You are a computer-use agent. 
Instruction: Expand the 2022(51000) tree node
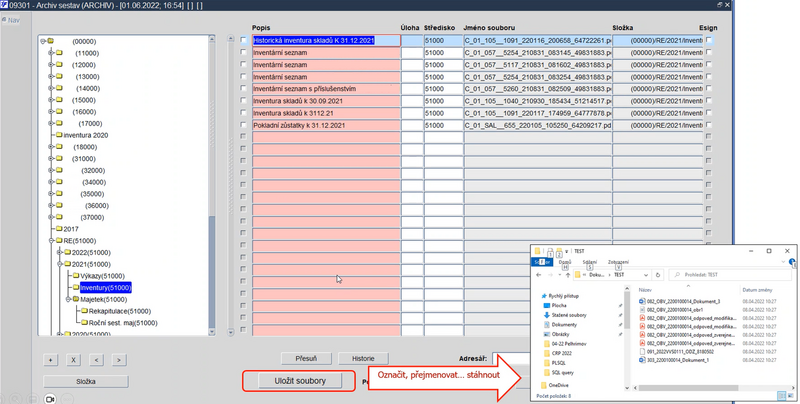point(59,252)
